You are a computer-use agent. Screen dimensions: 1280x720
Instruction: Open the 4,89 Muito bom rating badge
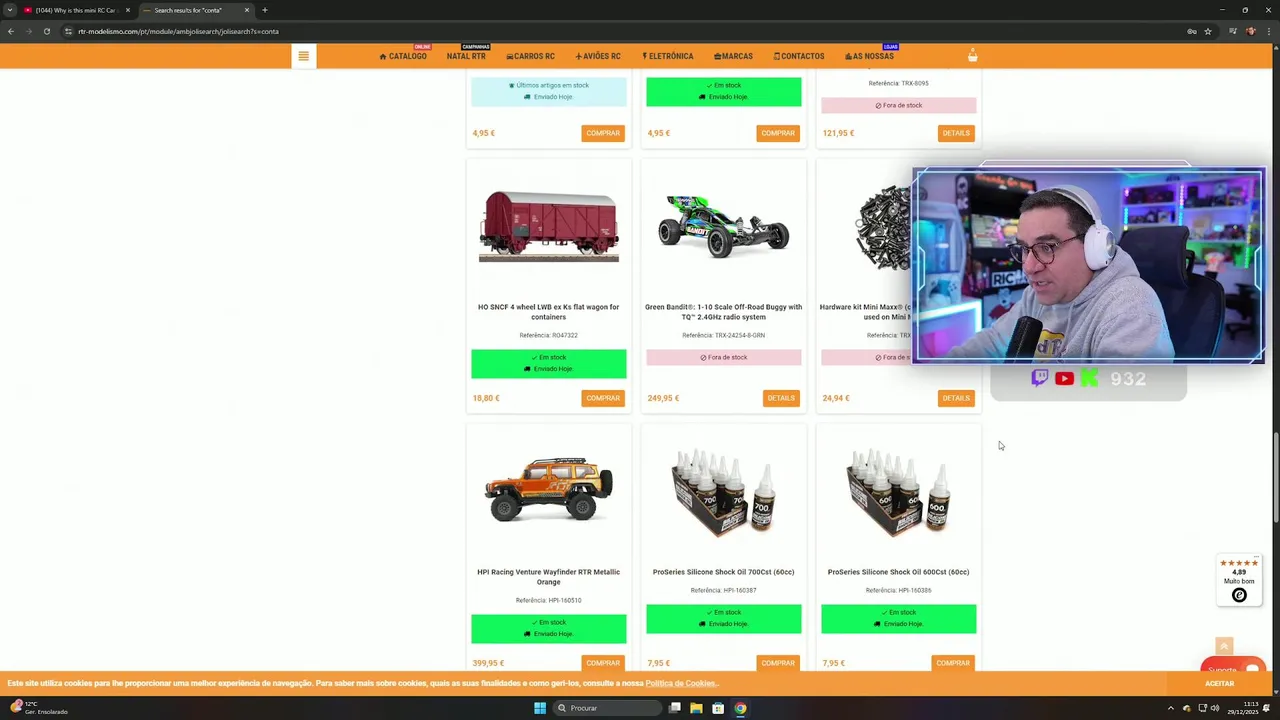coord(1239,580)
